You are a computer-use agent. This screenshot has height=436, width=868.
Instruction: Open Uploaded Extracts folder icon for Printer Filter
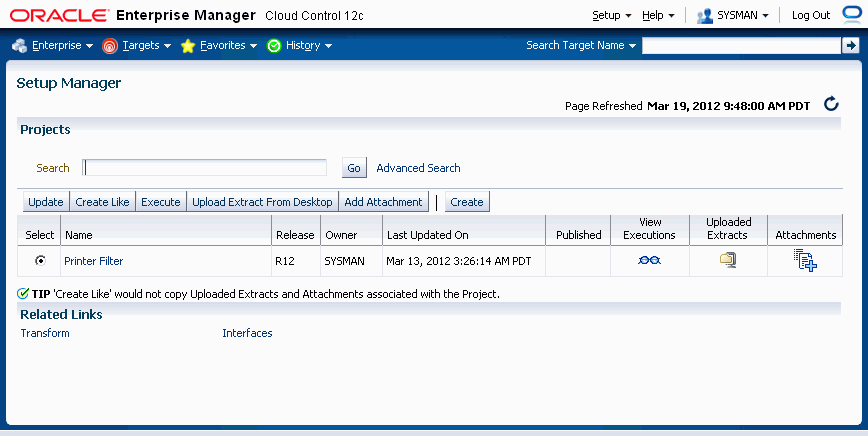(x=727, y=260)
